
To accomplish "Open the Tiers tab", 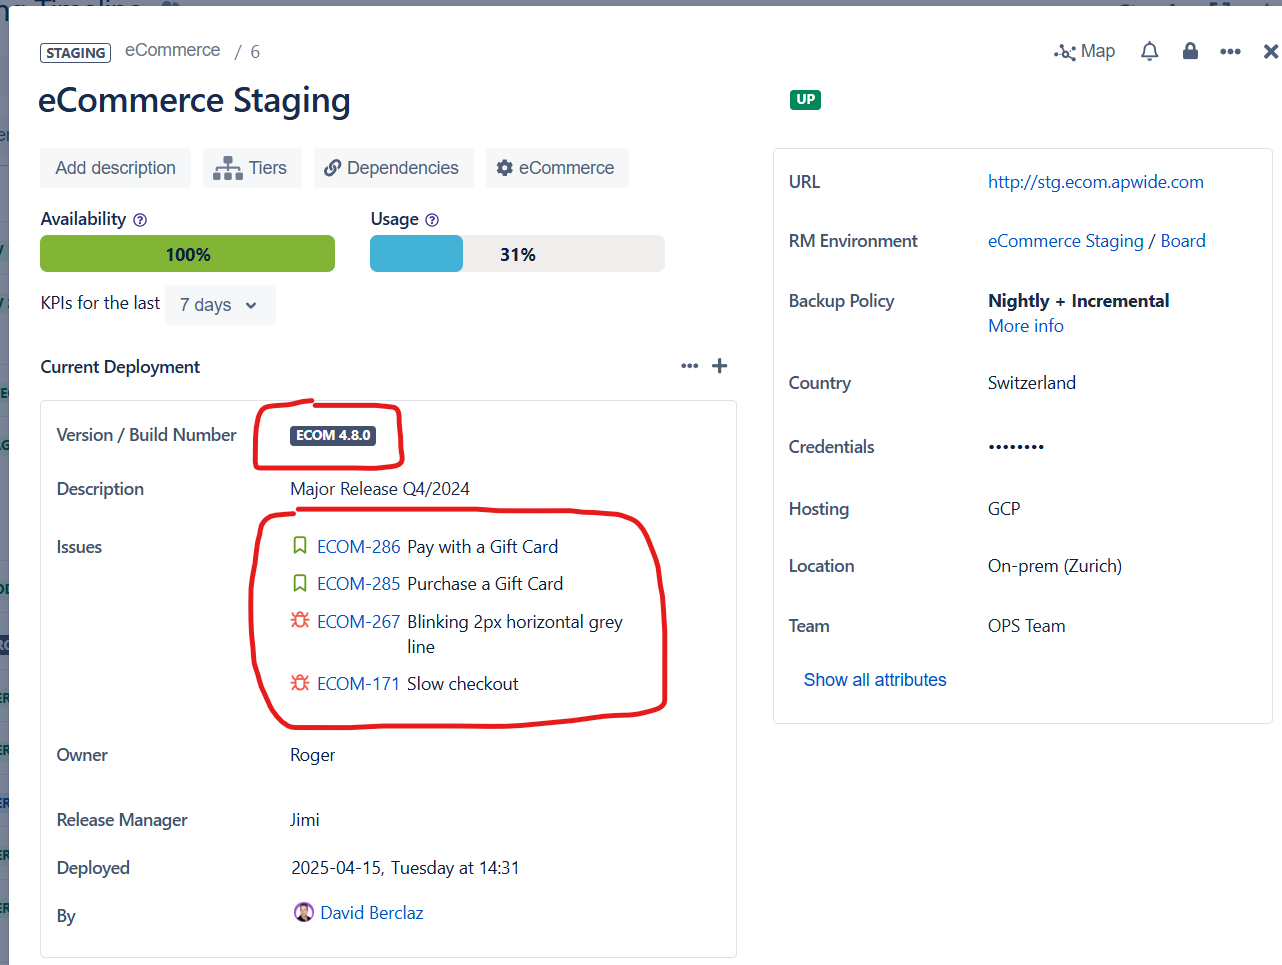I will tap(252, 168).
